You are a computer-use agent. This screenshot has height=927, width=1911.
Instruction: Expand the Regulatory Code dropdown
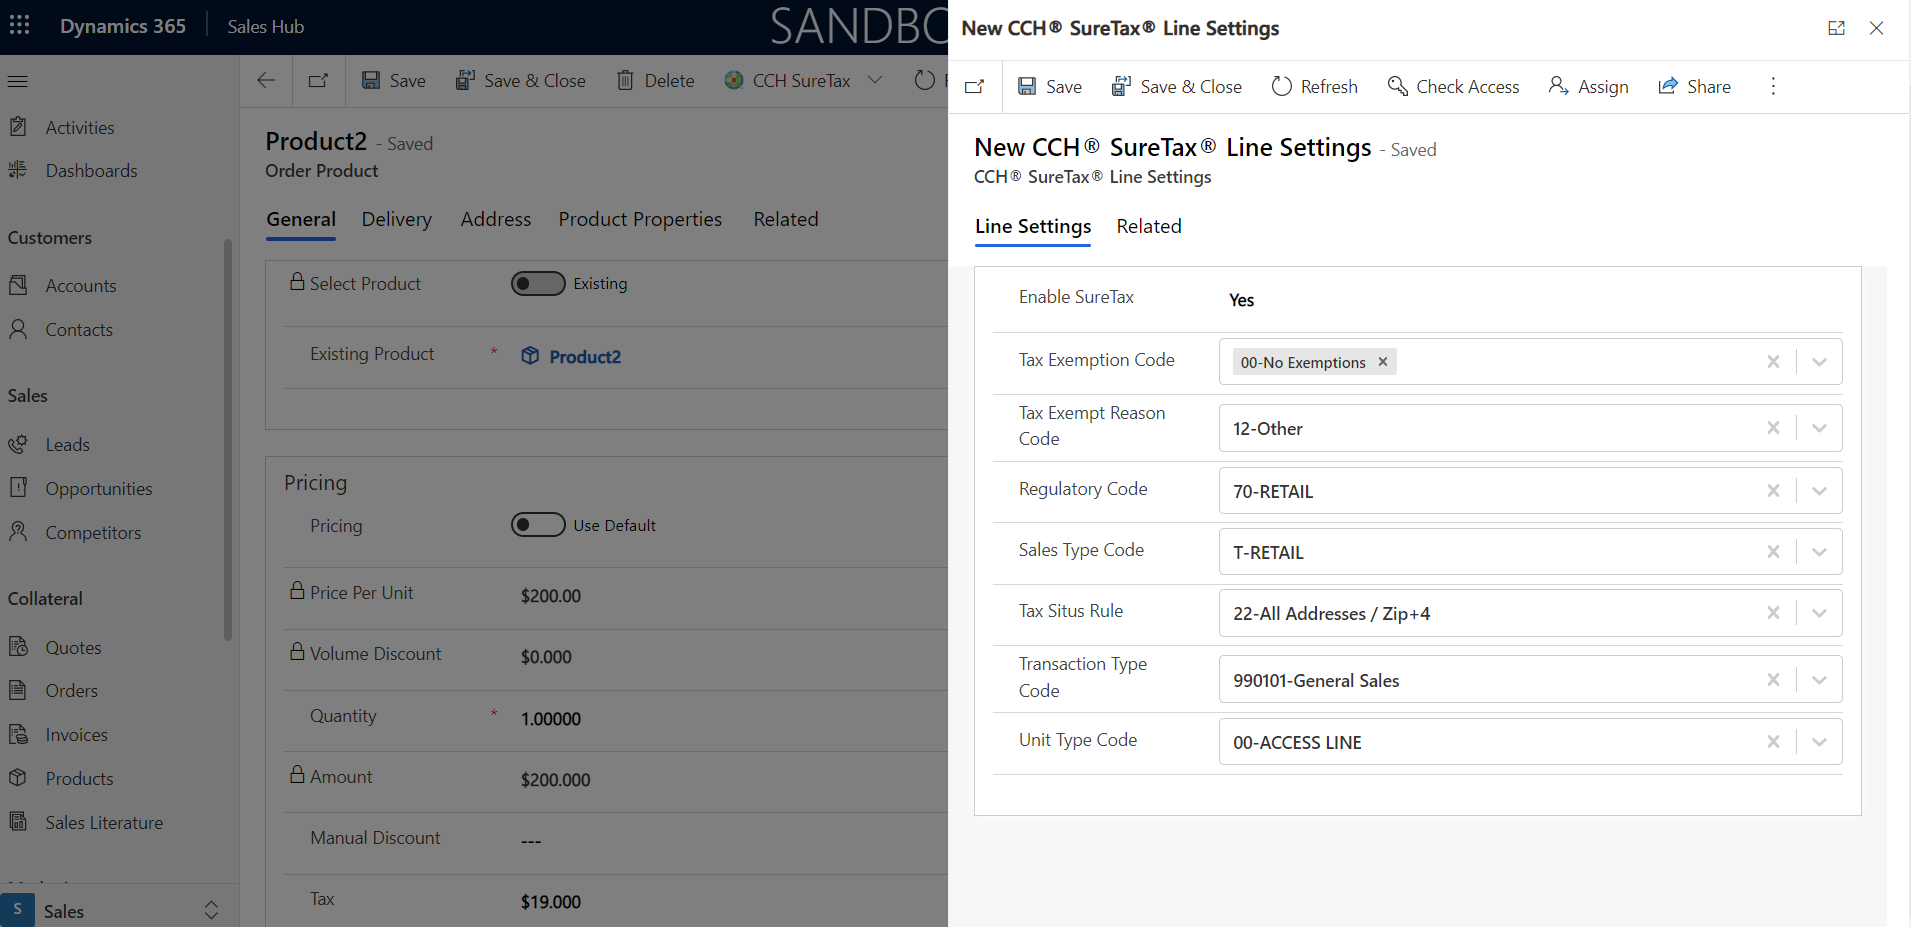coord(1819,491)
